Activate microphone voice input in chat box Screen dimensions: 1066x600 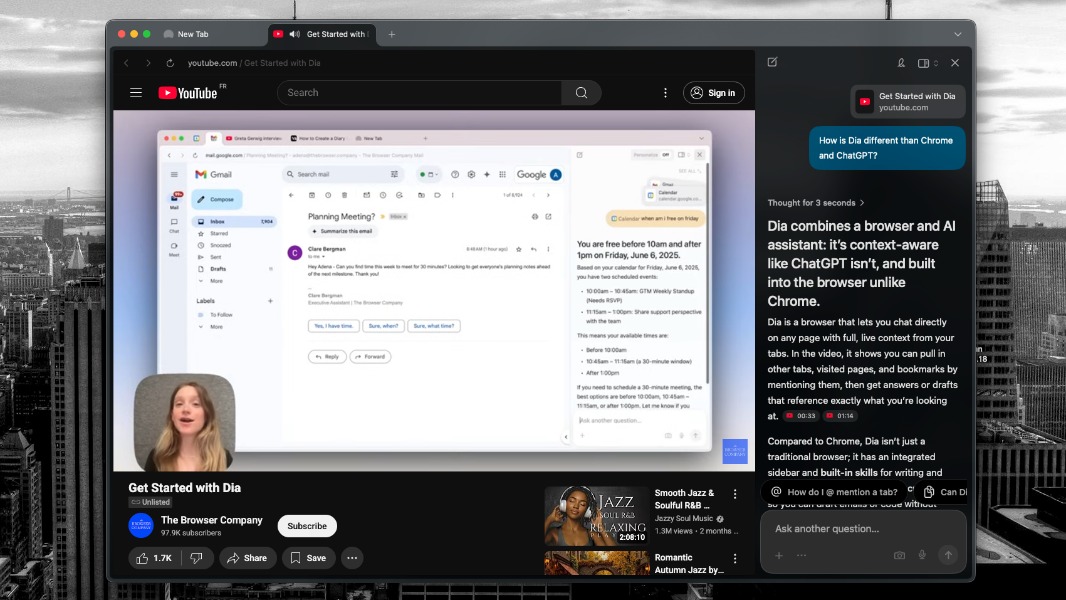click(922, 555)
